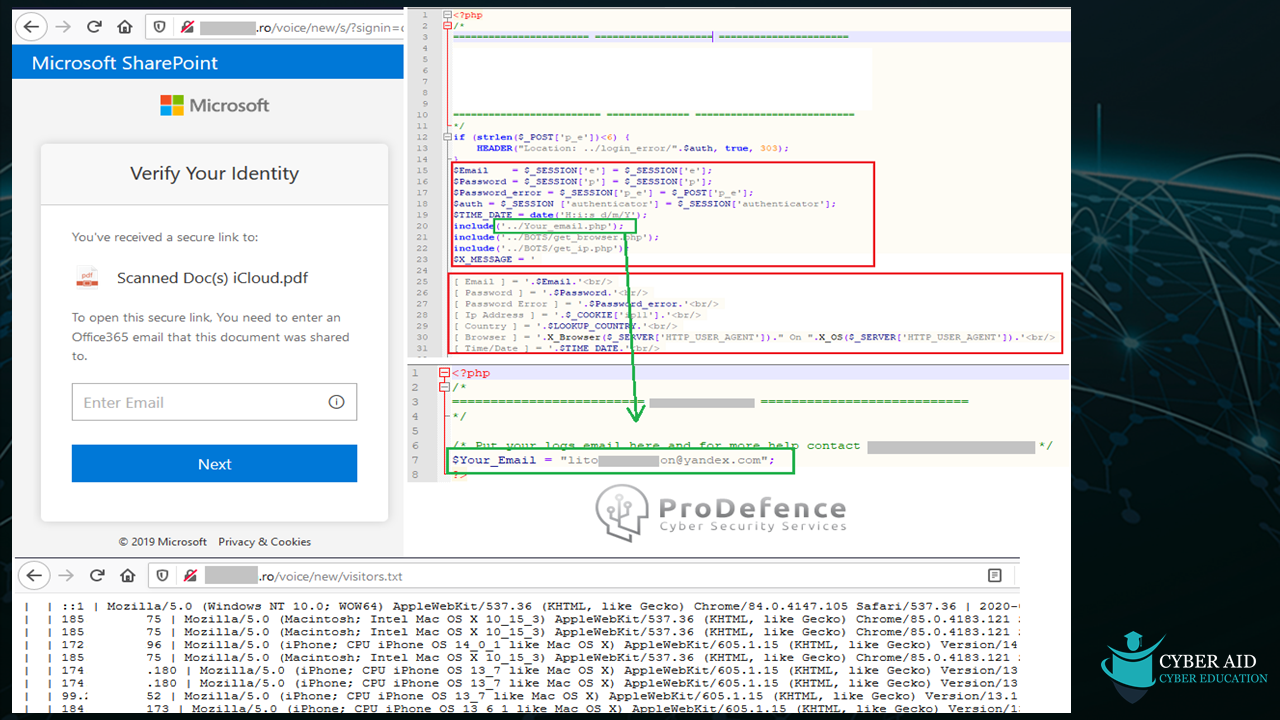Click the HEADER("Location: ../login_error/ line
The width and height of the screenshot is (1280, 720).
[632, 148]
